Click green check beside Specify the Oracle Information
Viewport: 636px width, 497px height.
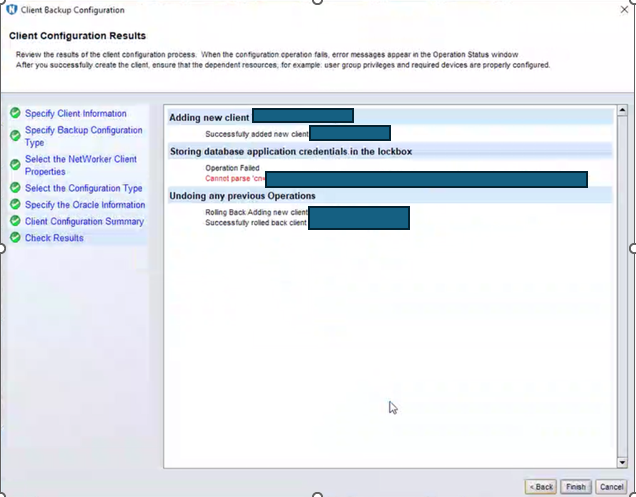(x=15, y=204)
